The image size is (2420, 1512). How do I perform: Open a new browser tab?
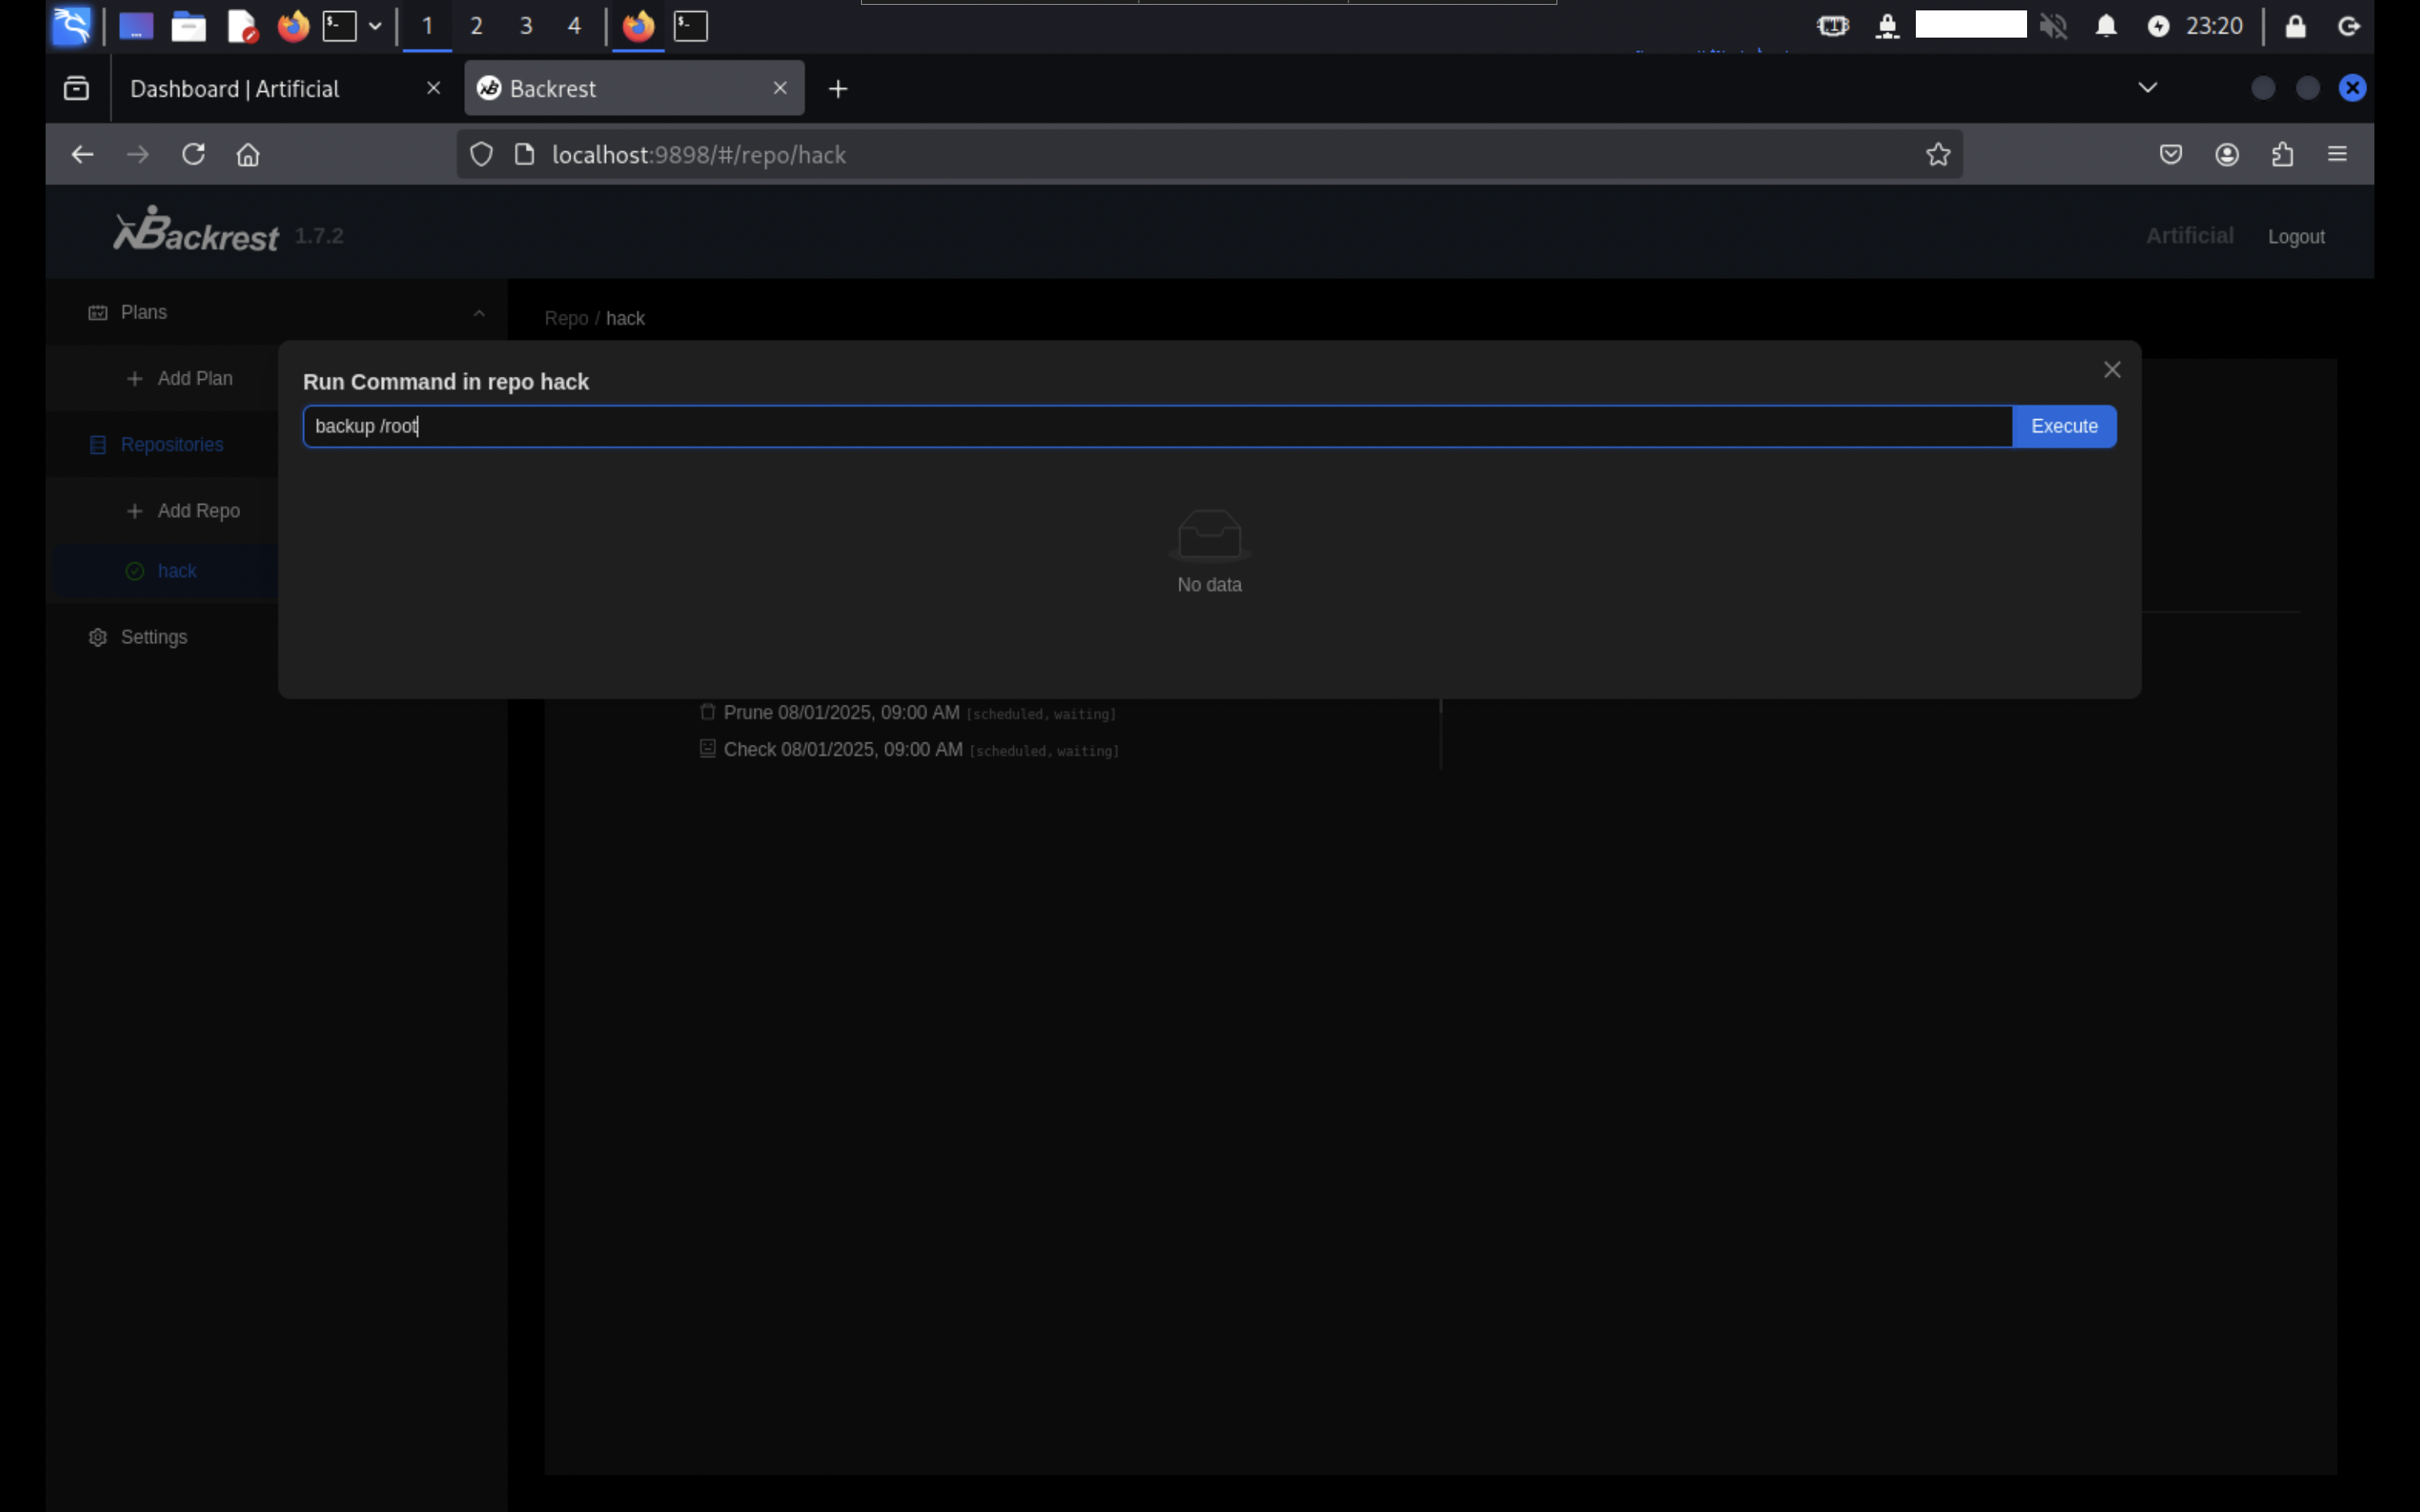tap(838, 89)
